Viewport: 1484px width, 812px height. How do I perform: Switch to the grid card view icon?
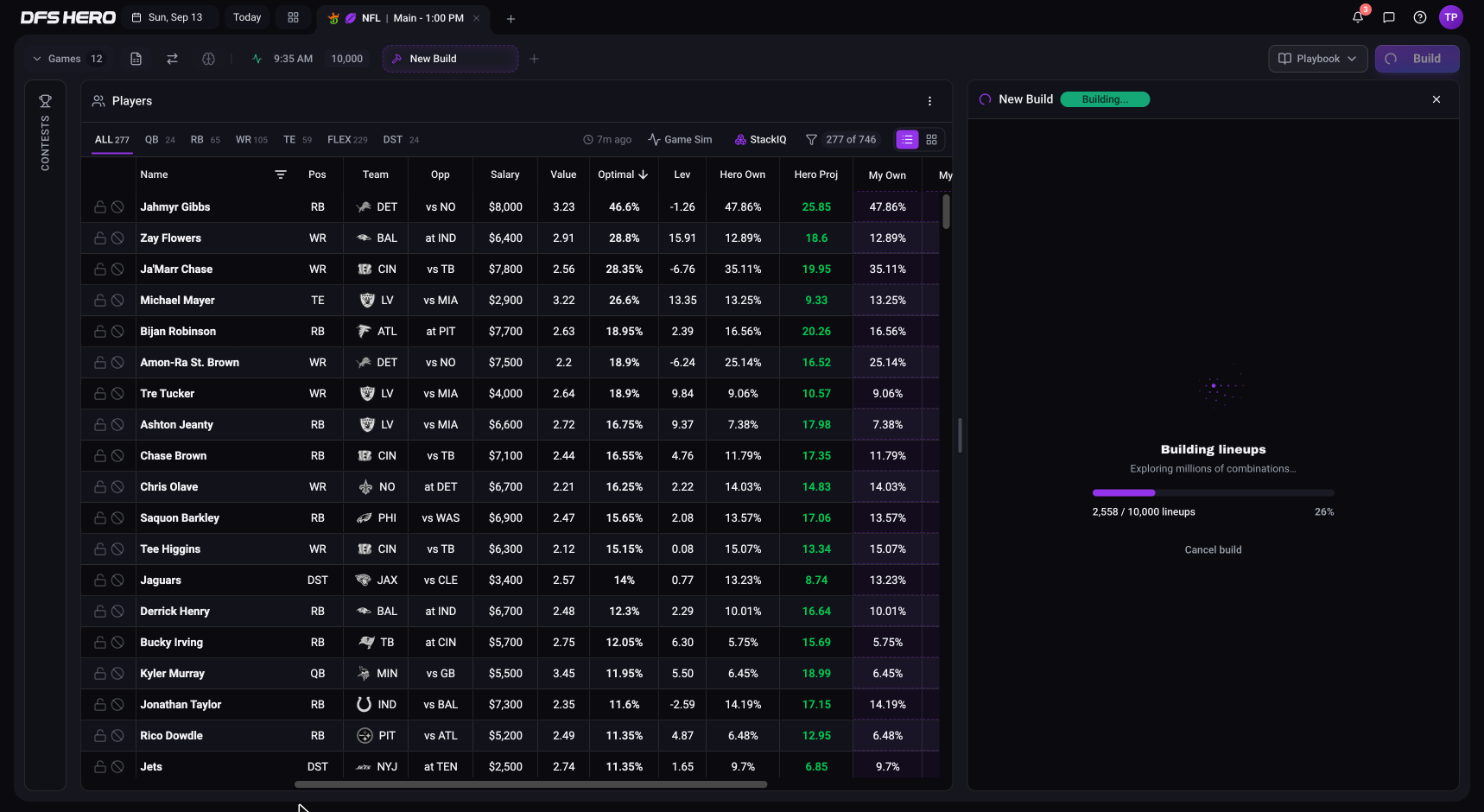click(x=932, y=140)
